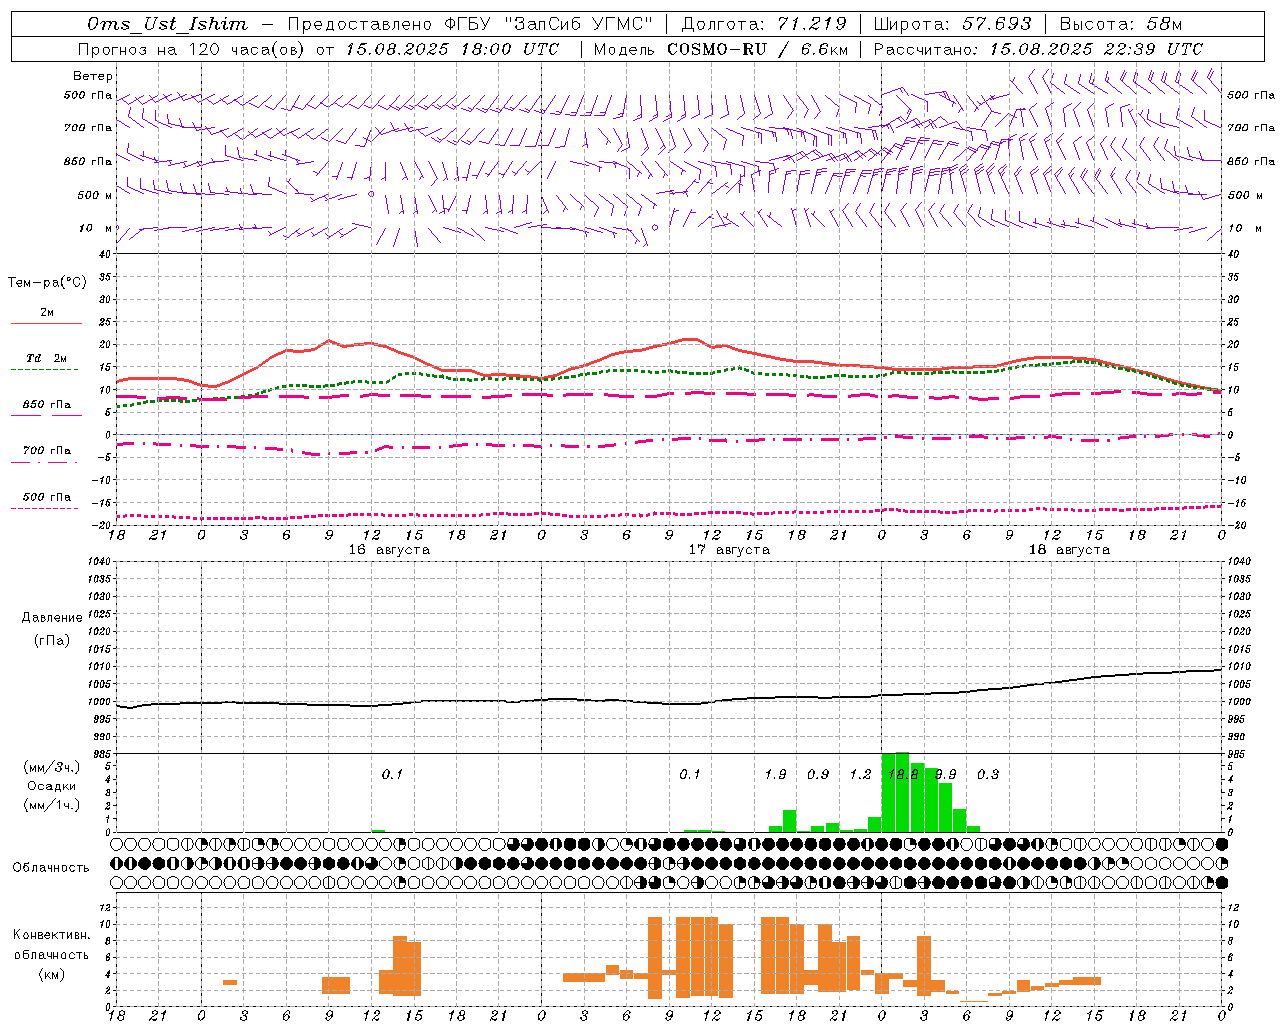Click the latitude value 57.693
Screen dimensions: 1280x1024
(996, 24)
